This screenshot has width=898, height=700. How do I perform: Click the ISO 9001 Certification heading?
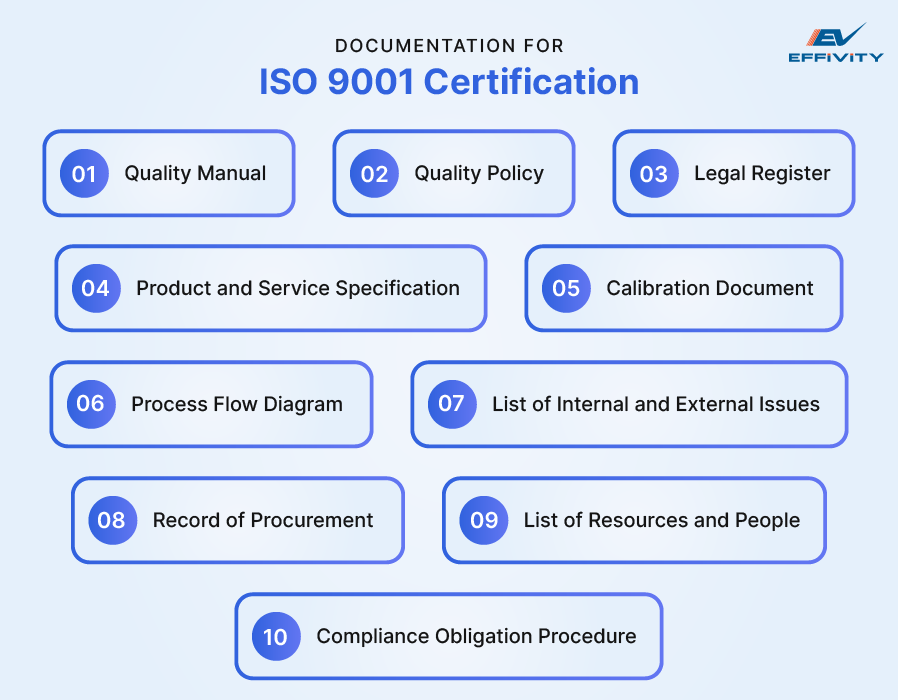(449, 82)
